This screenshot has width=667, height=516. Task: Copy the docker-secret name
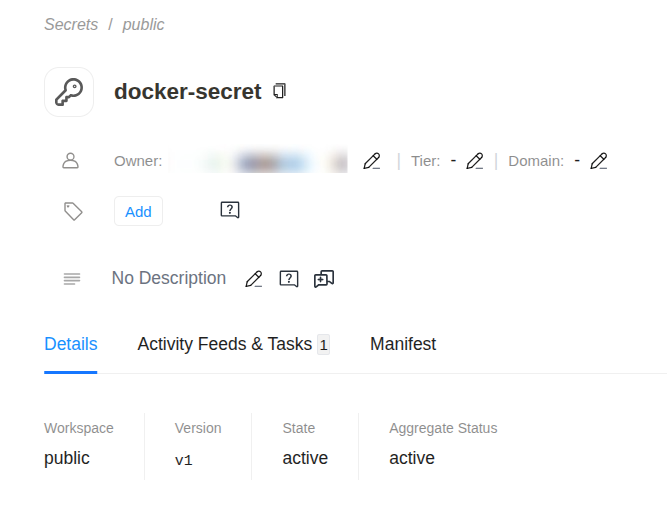click(x=280, y=91)
